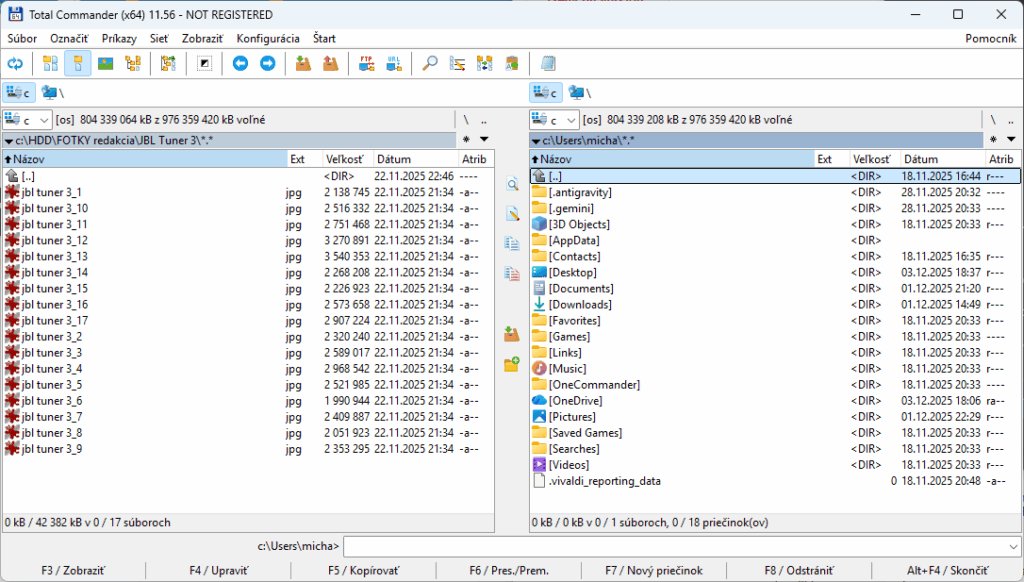Open the command line history dropdown
This screenshot has height=582, width=1024.
(x=1011, y=546)
